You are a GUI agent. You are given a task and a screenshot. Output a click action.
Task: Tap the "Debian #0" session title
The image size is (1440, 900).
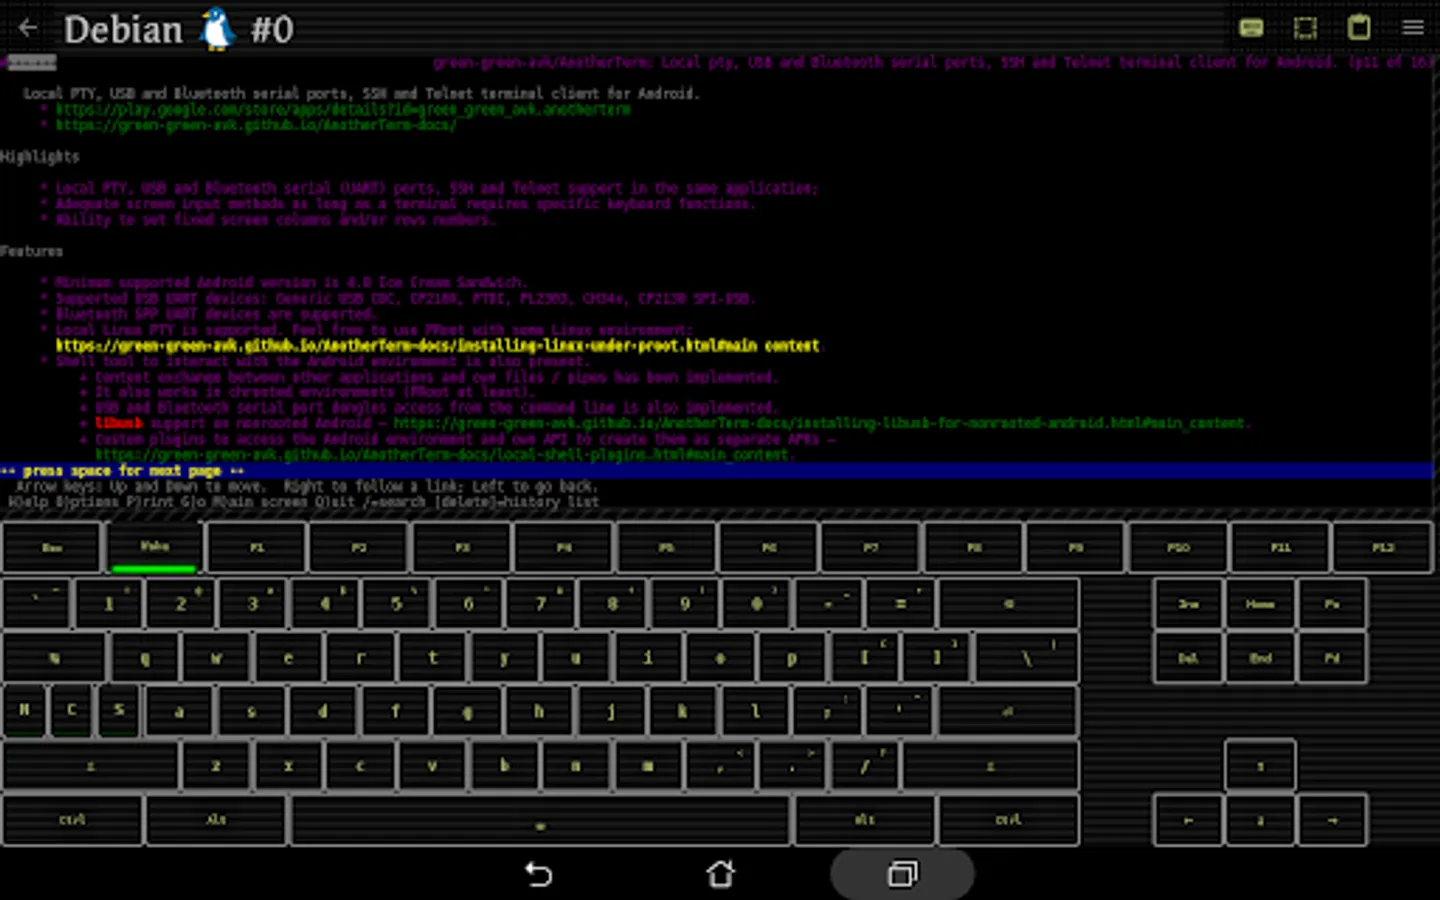(178, 29)
